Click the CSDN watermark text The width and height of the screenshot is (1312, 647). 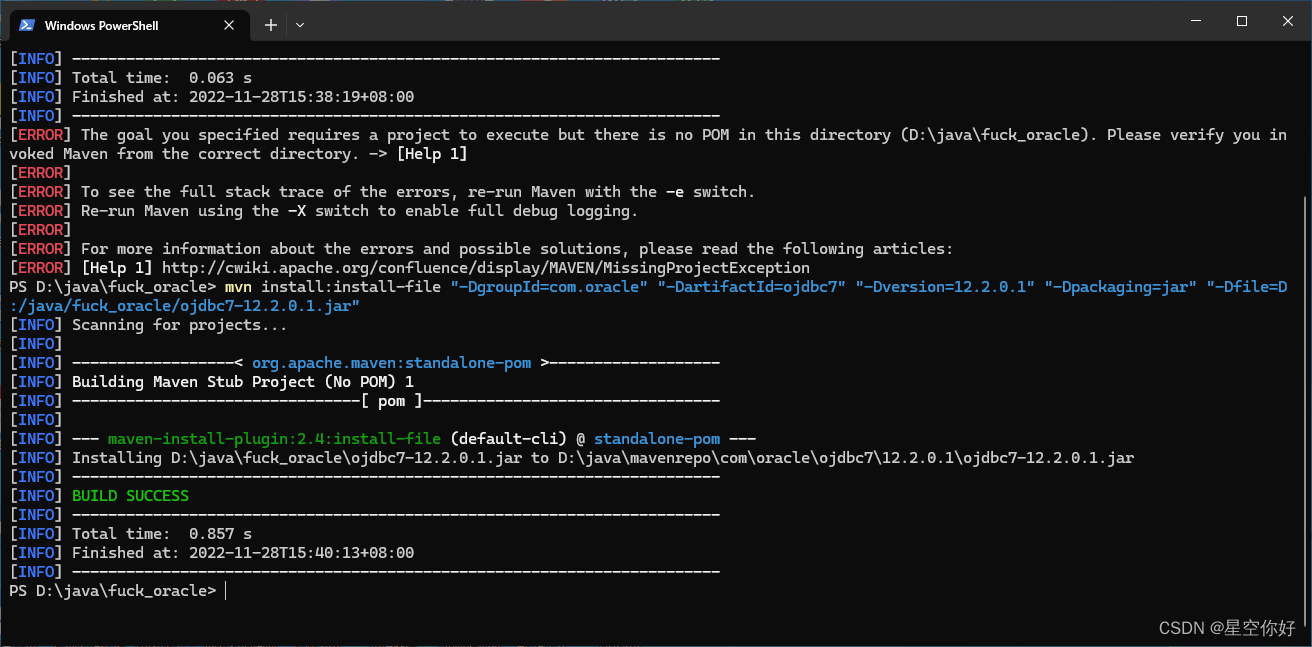(x=1227, y=628)
